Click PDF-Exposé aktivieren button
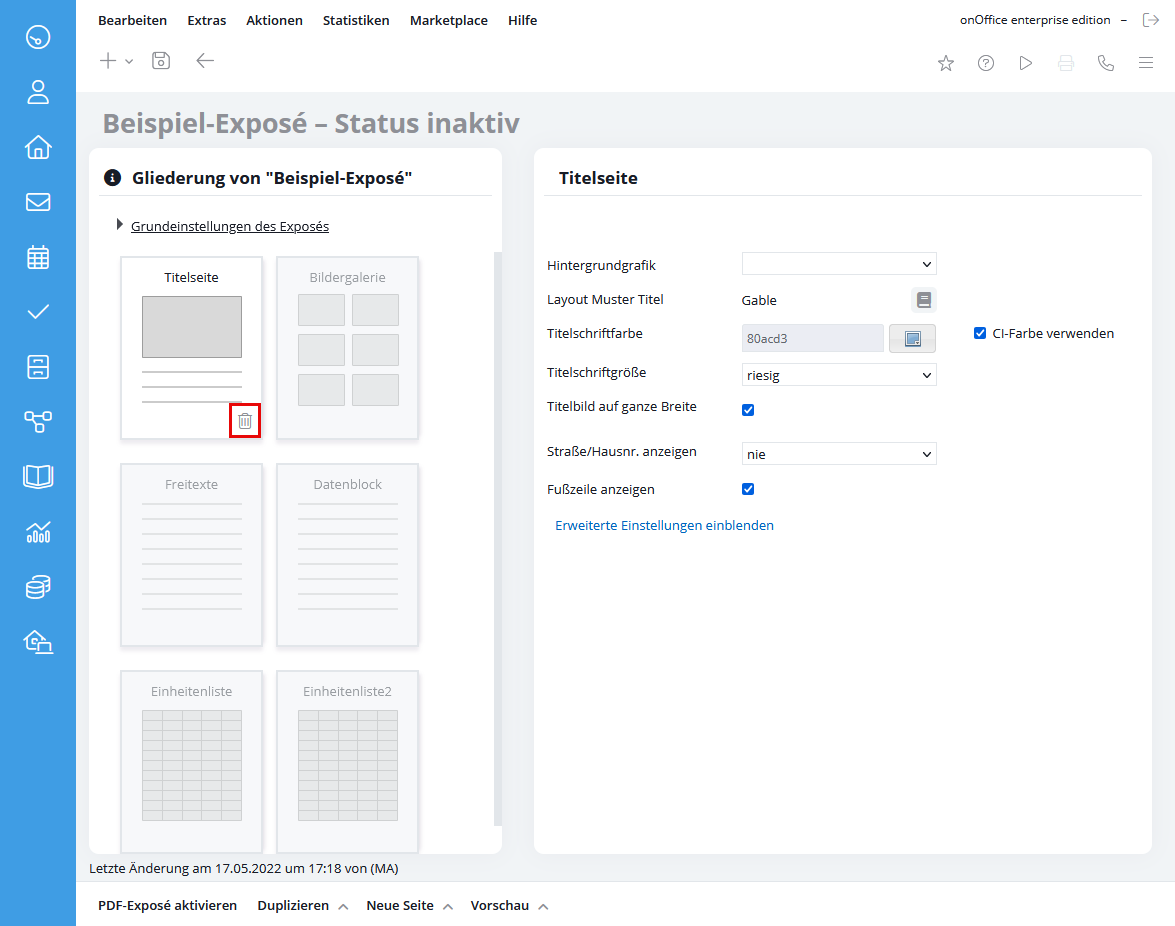Viewport: 1175px width, 926px height. (x=167, y=905)
